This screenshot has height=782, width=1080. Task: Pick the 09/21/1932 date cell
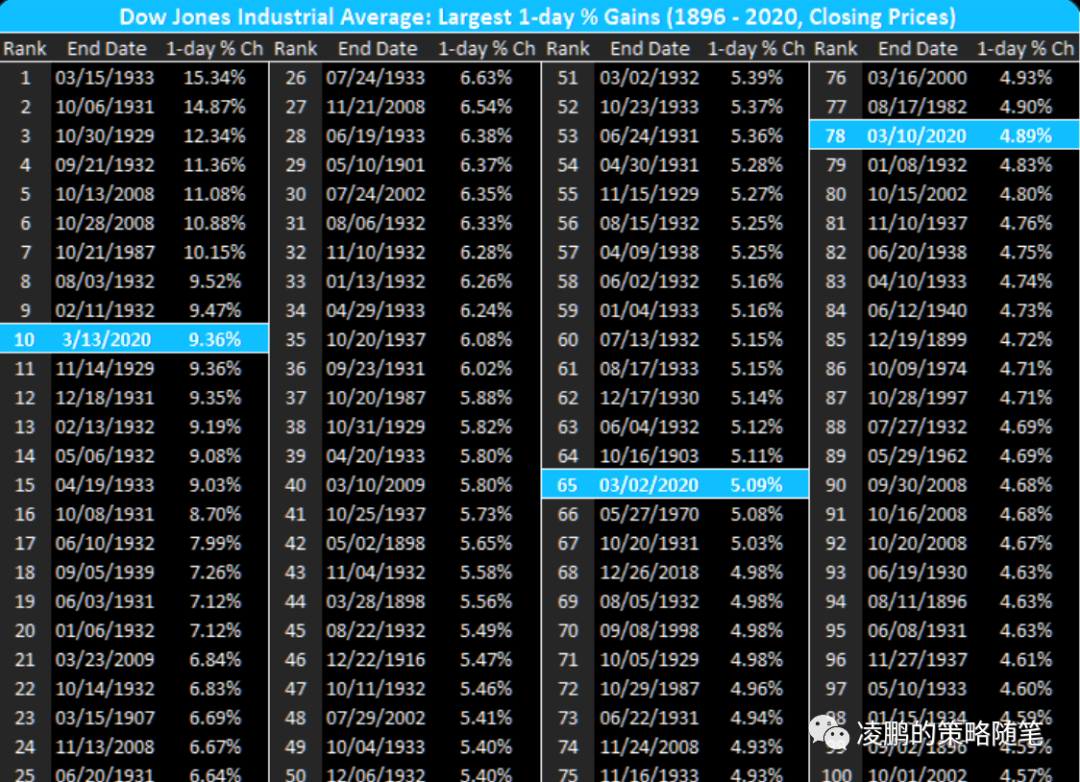(105, 165)
